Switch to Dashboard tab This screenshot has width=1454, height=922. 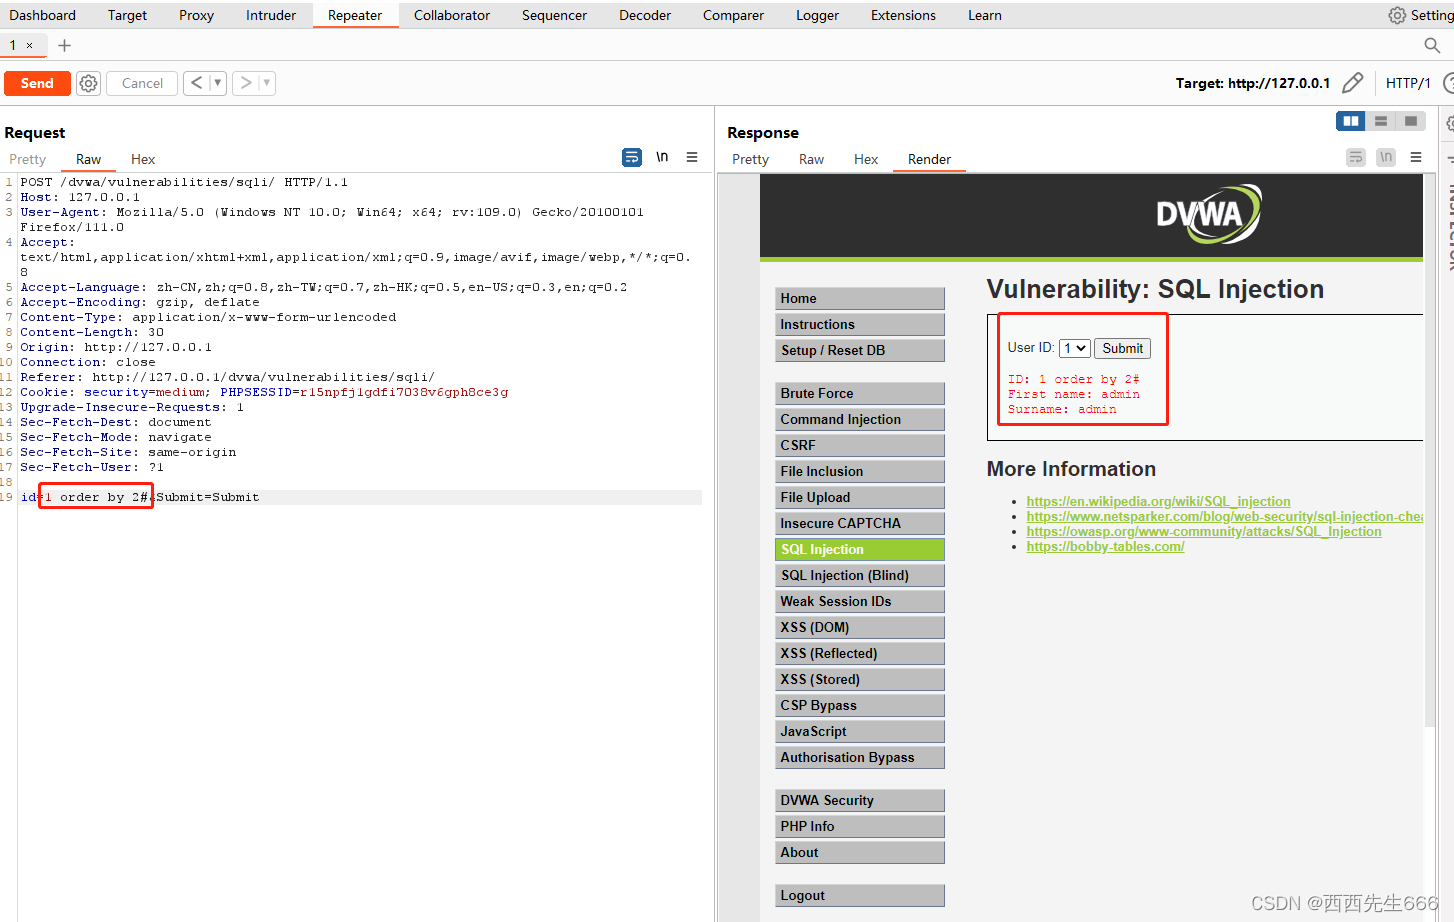tap(43, 15)
